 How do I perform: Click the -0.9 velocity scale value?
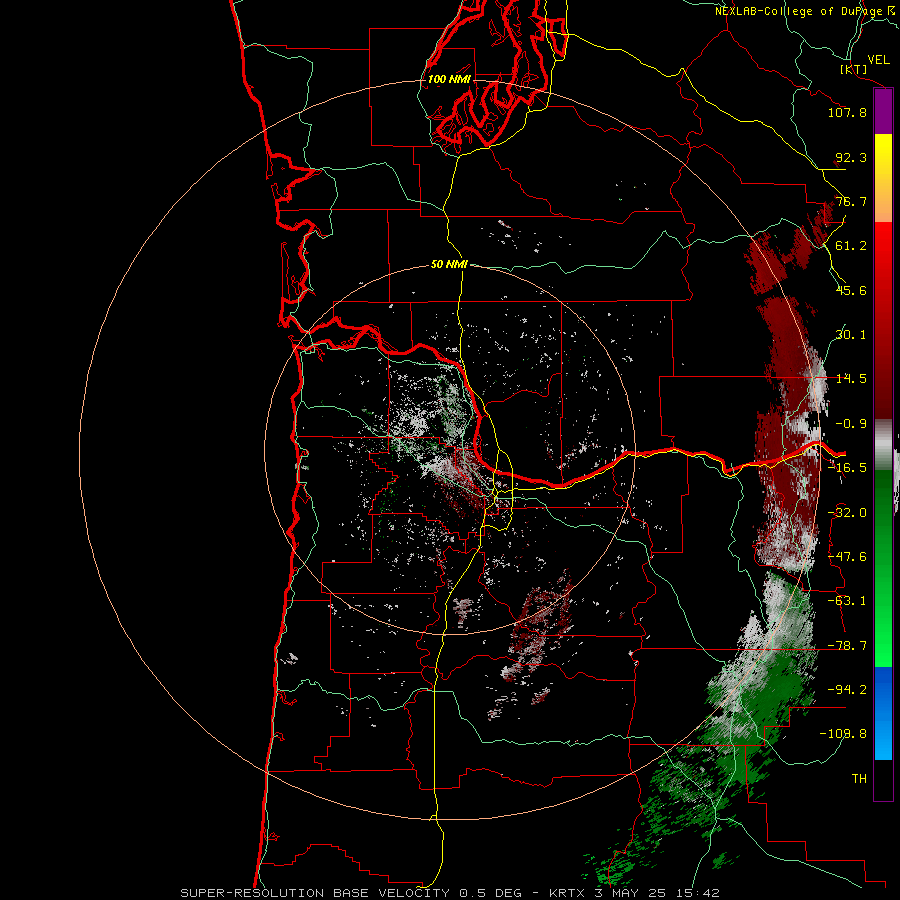point(851,424)
